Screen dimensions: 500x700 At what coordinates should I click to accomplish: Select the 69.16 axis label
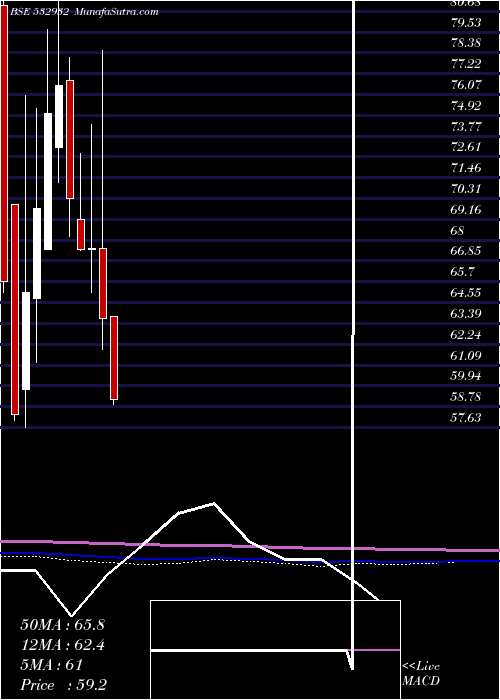(467, 210)
